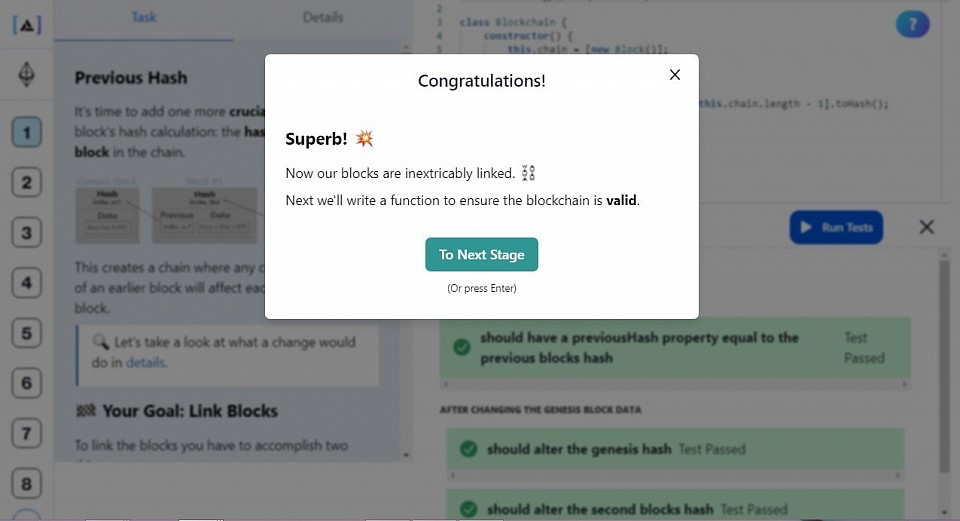Open stage 6 from the sidebar

(x=26, y=383)
